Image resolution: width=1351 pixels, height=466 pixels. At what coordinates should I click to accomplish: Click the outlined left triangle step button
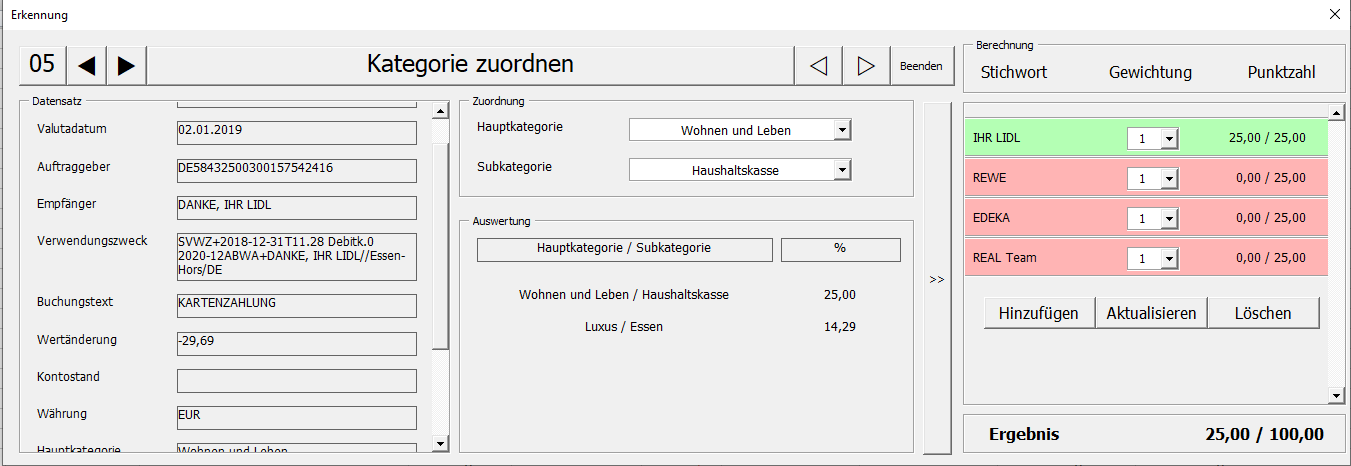click(818, 66)
